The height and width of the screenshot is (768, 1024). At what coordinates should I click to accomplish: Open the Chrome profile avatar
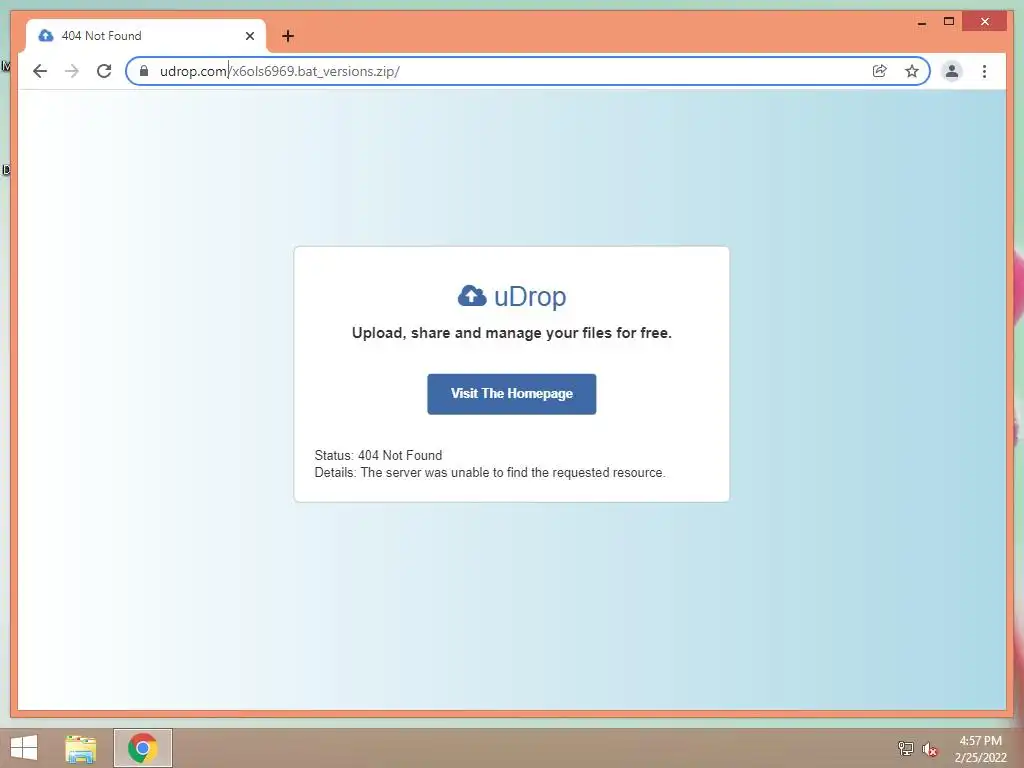click(x=952, y=71)
